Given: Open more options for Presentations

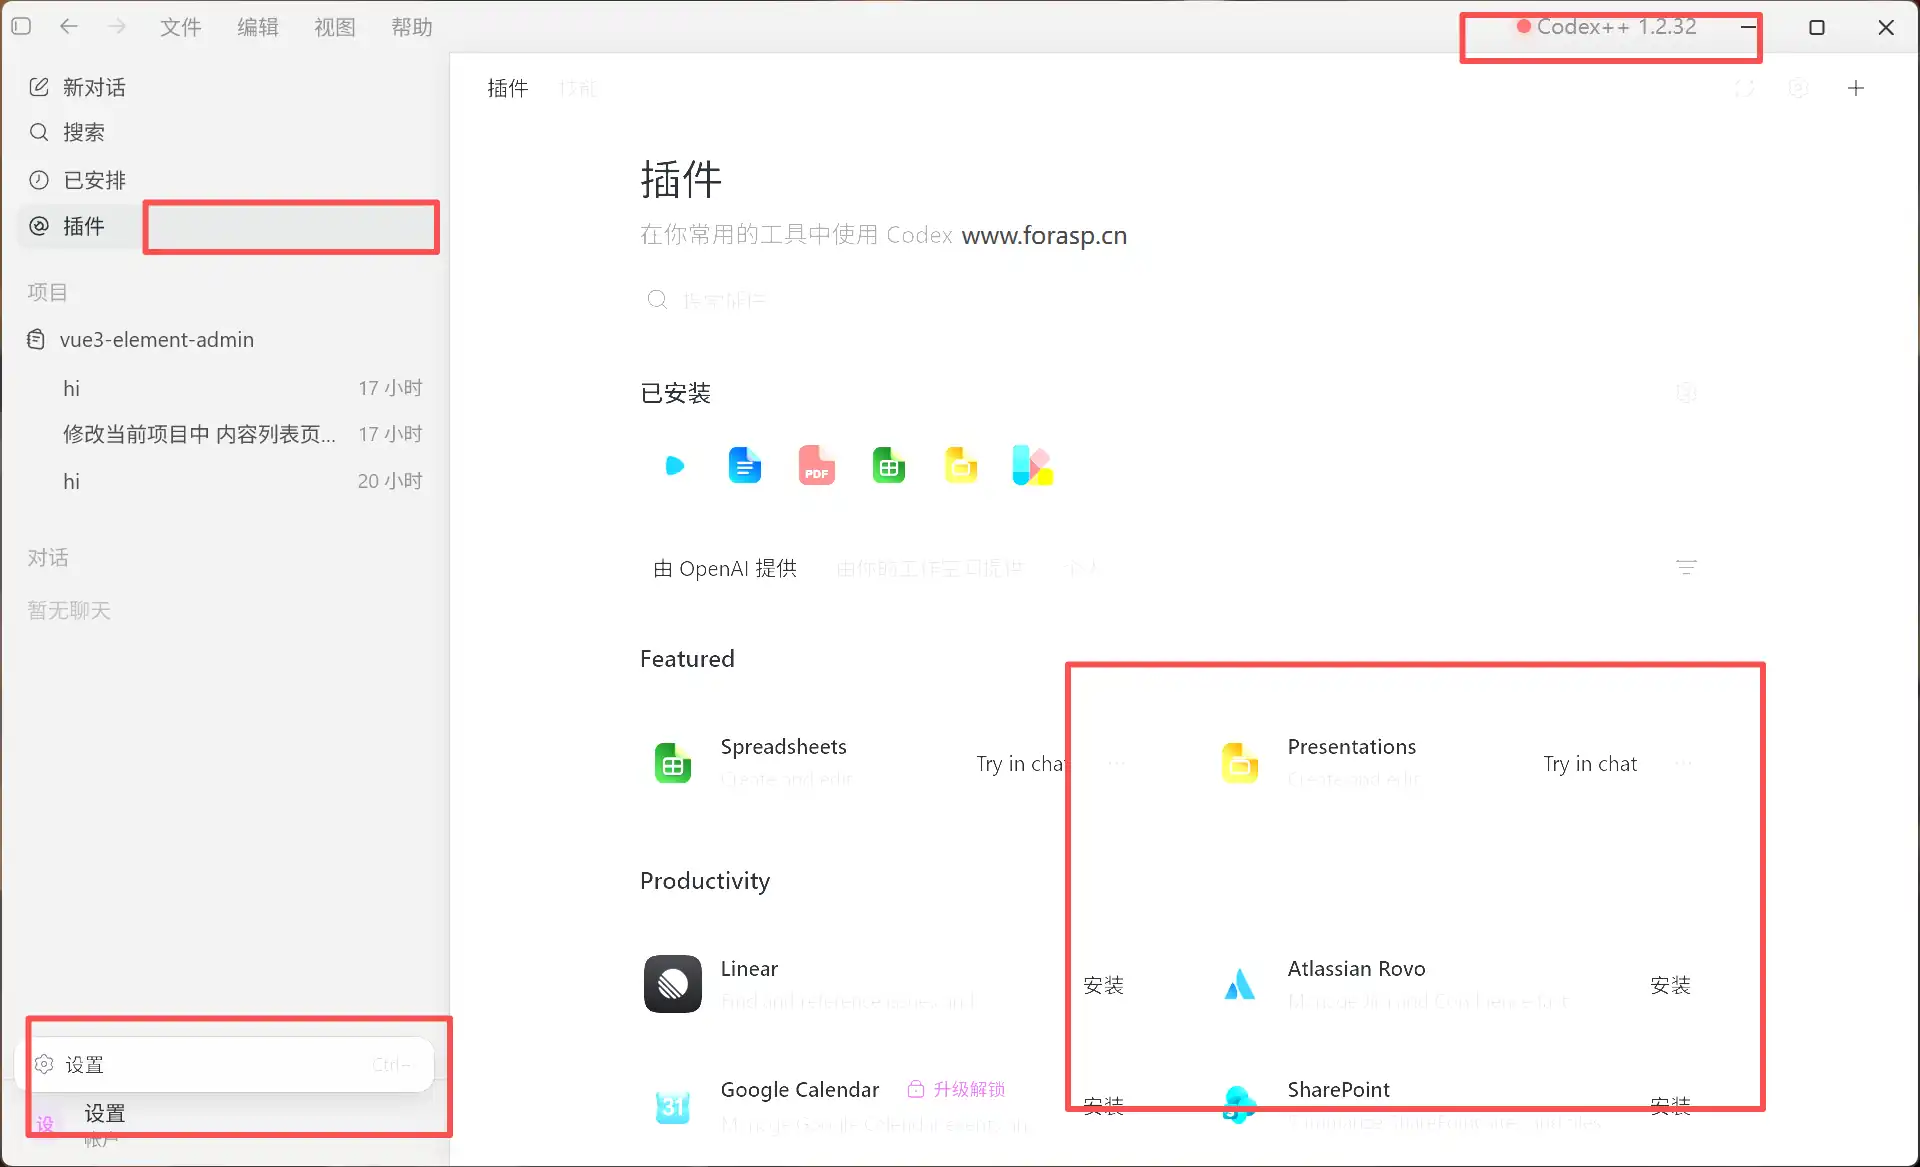Looking at the screenshot, I should click(x=1684, y=763).
